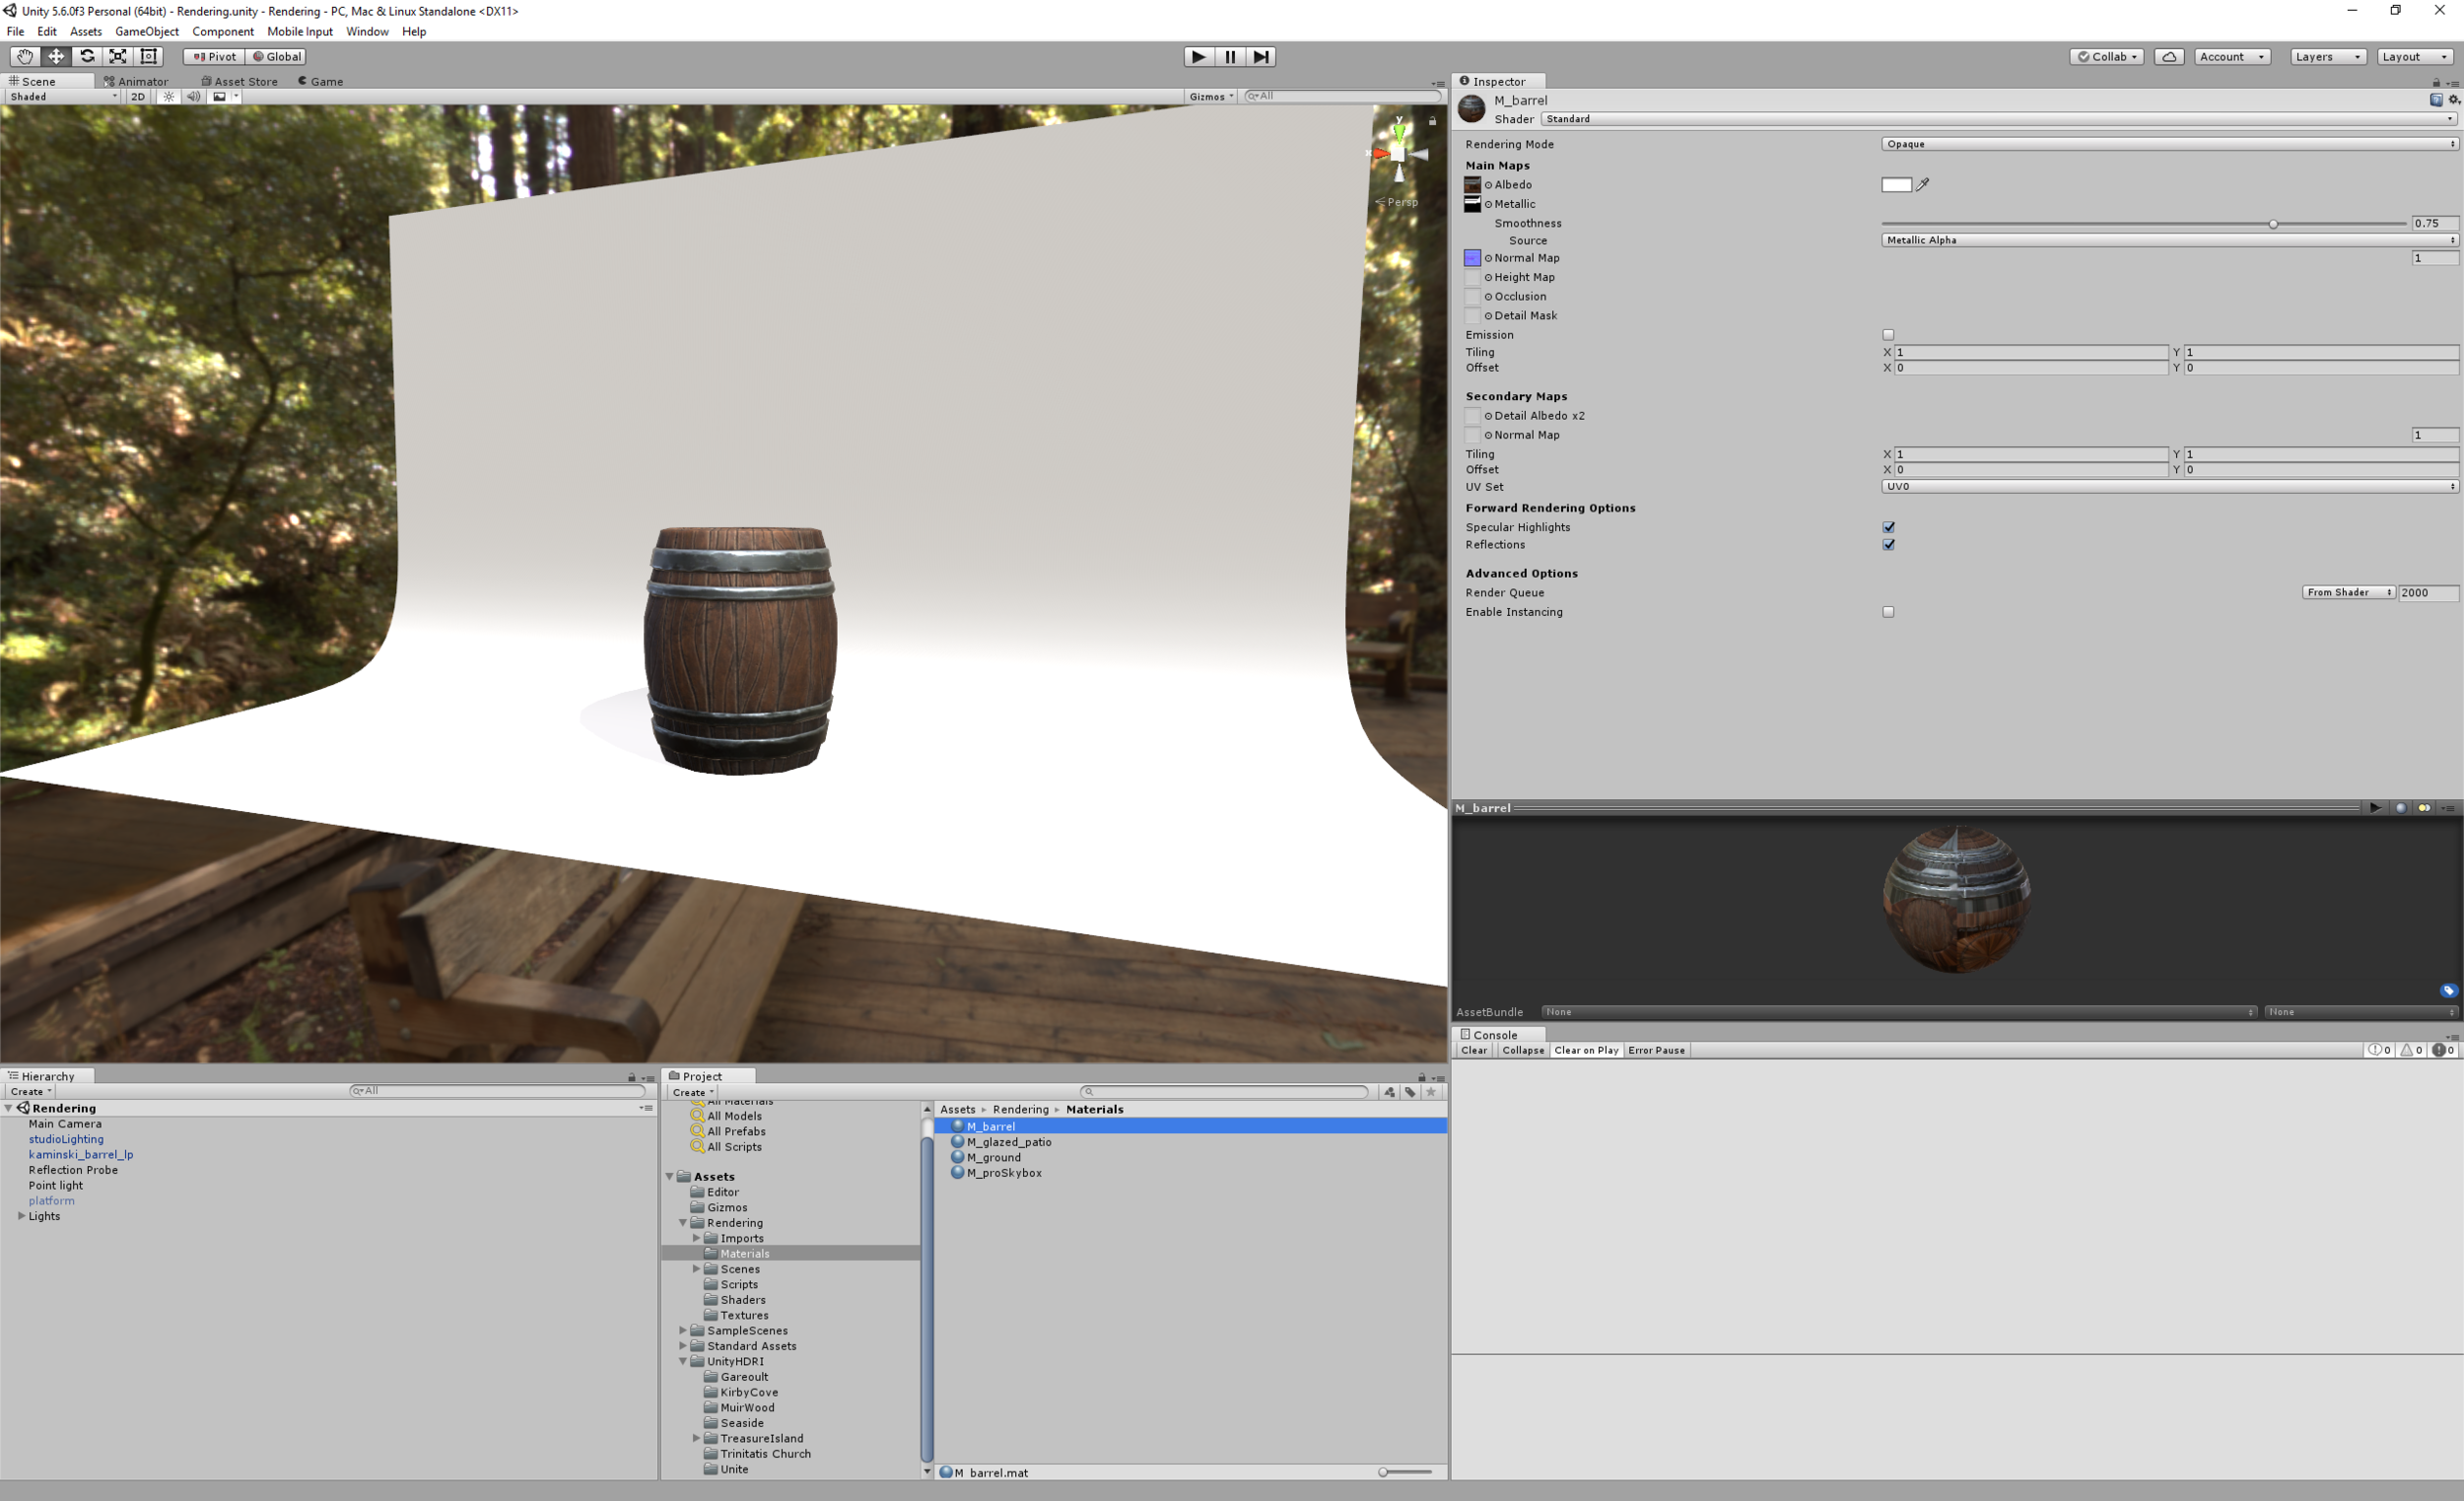2464x1501 pixels.
Task: Uncheck Specular Highlights
Action: point(1888,527)
